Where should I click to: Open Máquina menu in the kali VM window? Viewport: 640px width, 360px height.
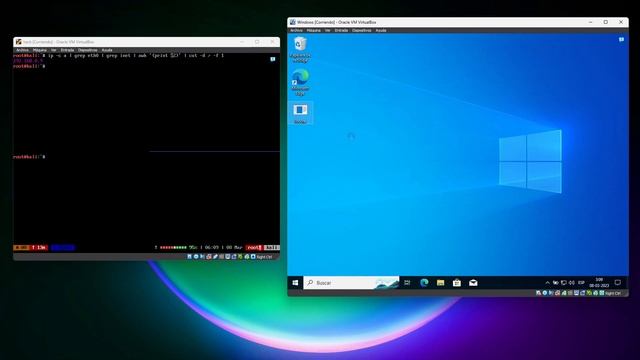click(x=40, y=50)
